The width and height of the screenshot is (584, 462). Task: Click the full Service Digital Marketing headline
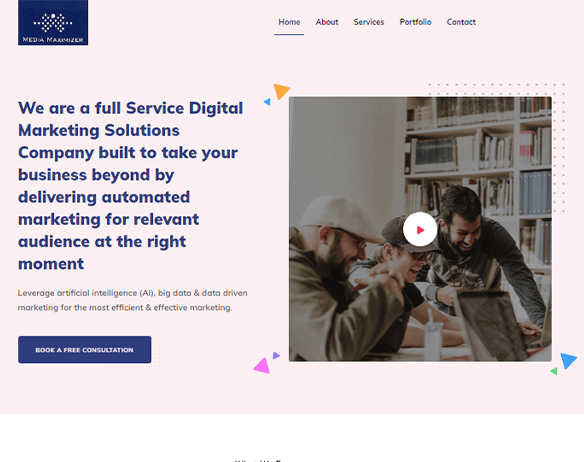(x=131, y=186)
